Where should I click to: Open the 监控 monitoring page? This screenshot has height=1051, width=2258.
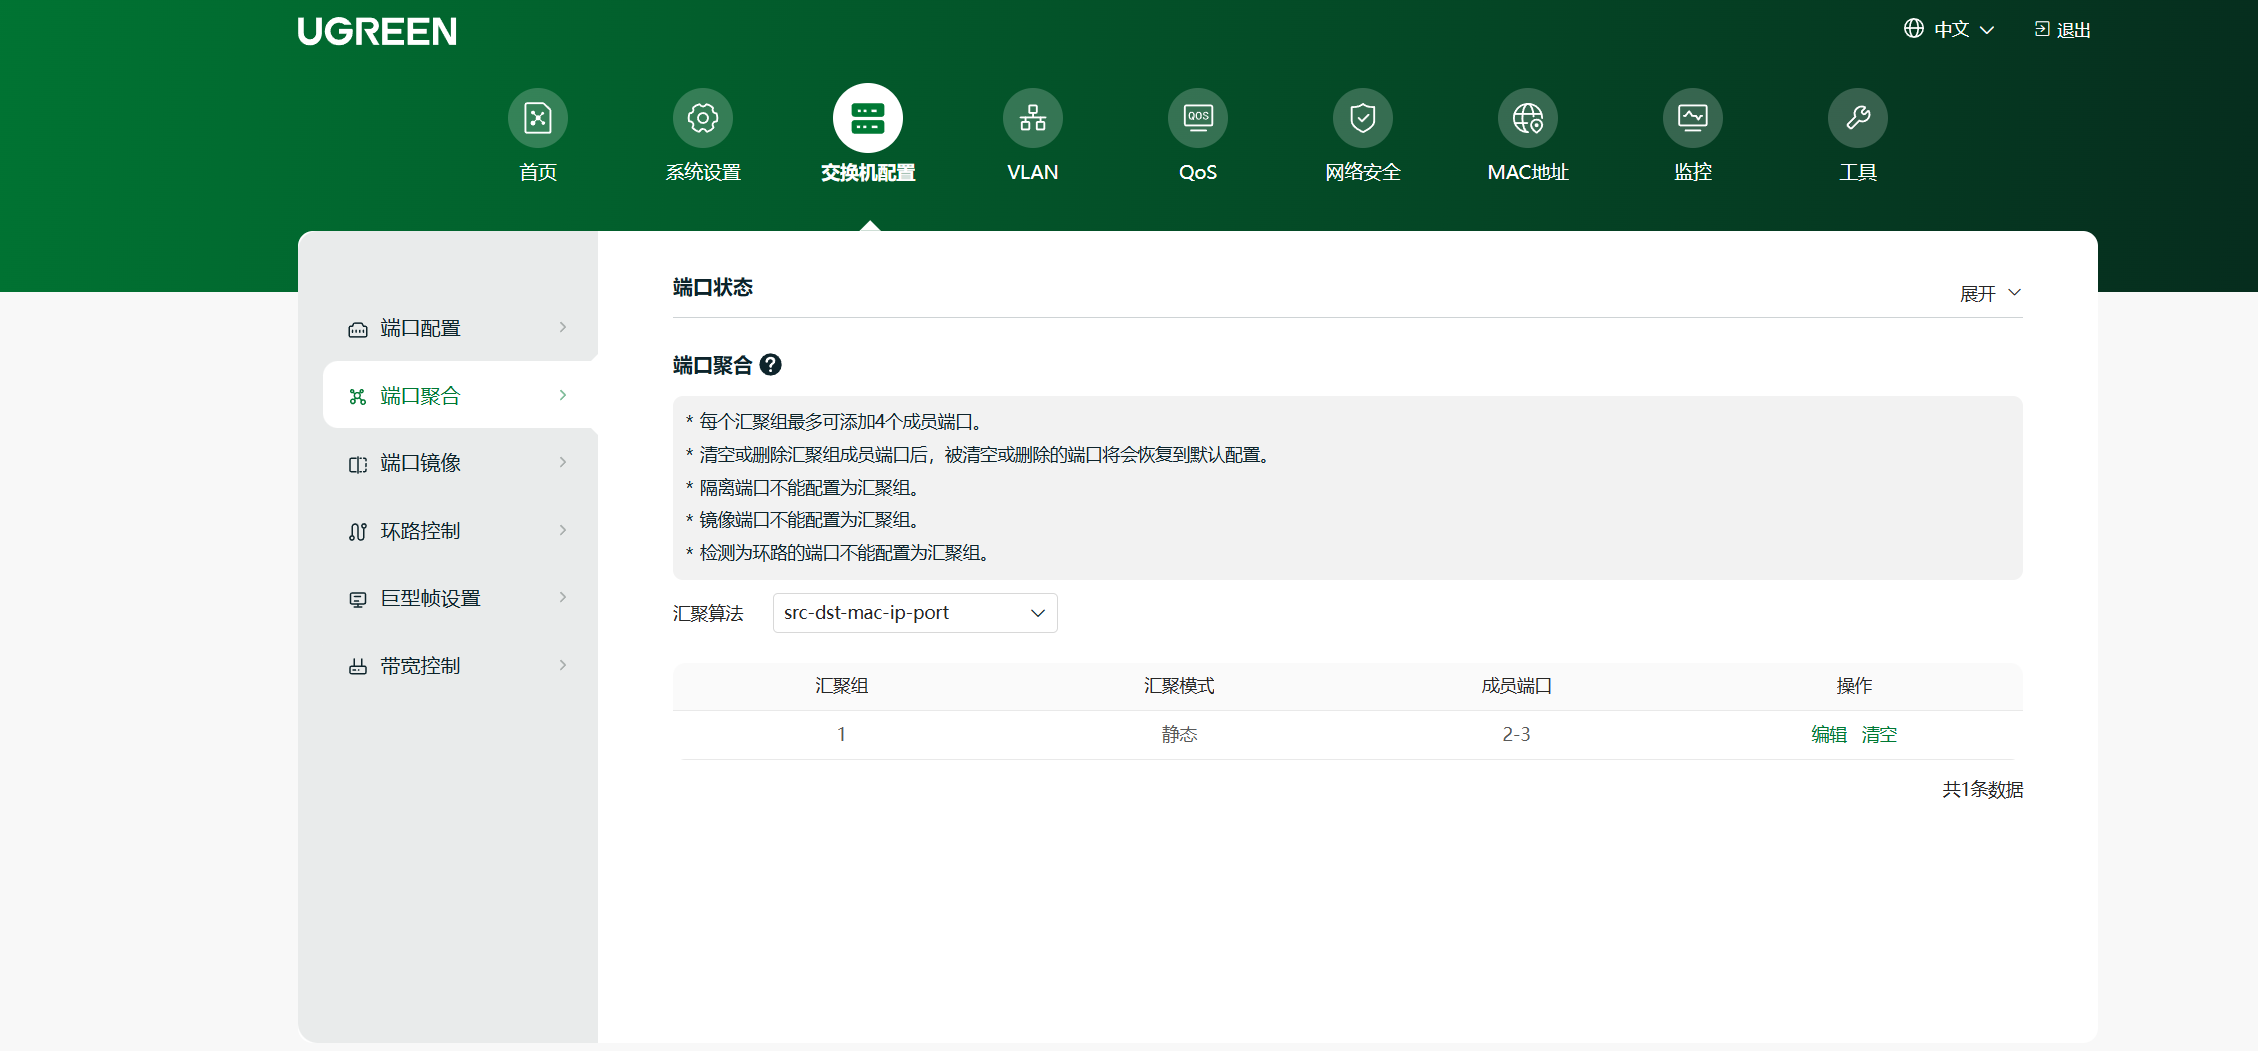[1692, 135]
